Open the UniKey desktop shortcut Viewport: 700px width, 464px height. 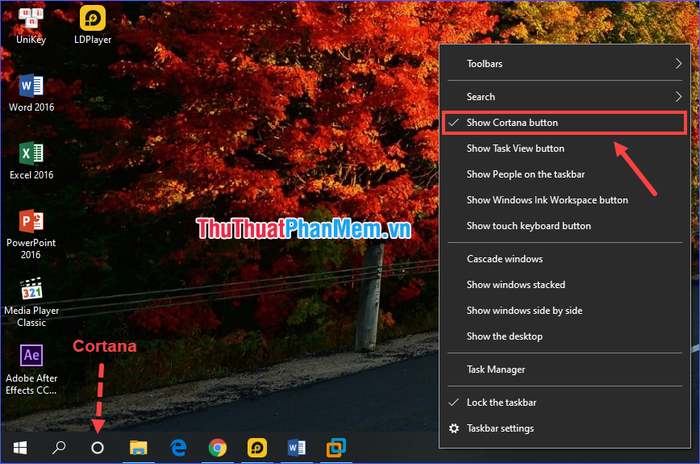tap(31, 26)
